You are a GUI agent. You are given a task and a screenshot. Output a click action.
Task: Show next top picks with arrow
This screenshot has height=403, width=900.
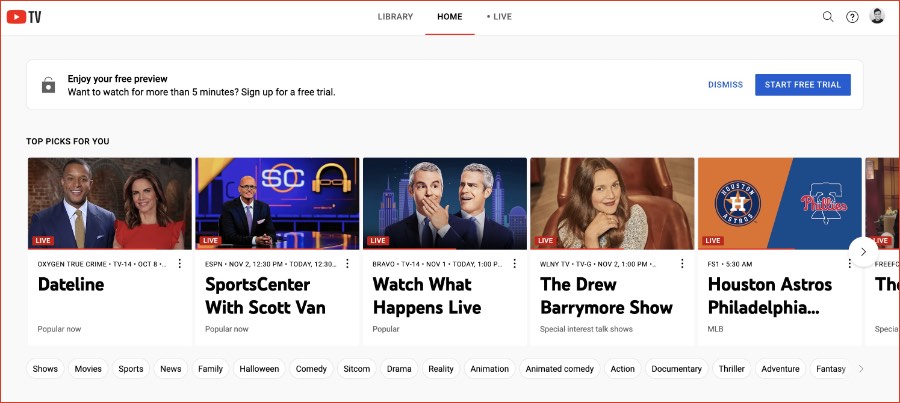(863, 252)
